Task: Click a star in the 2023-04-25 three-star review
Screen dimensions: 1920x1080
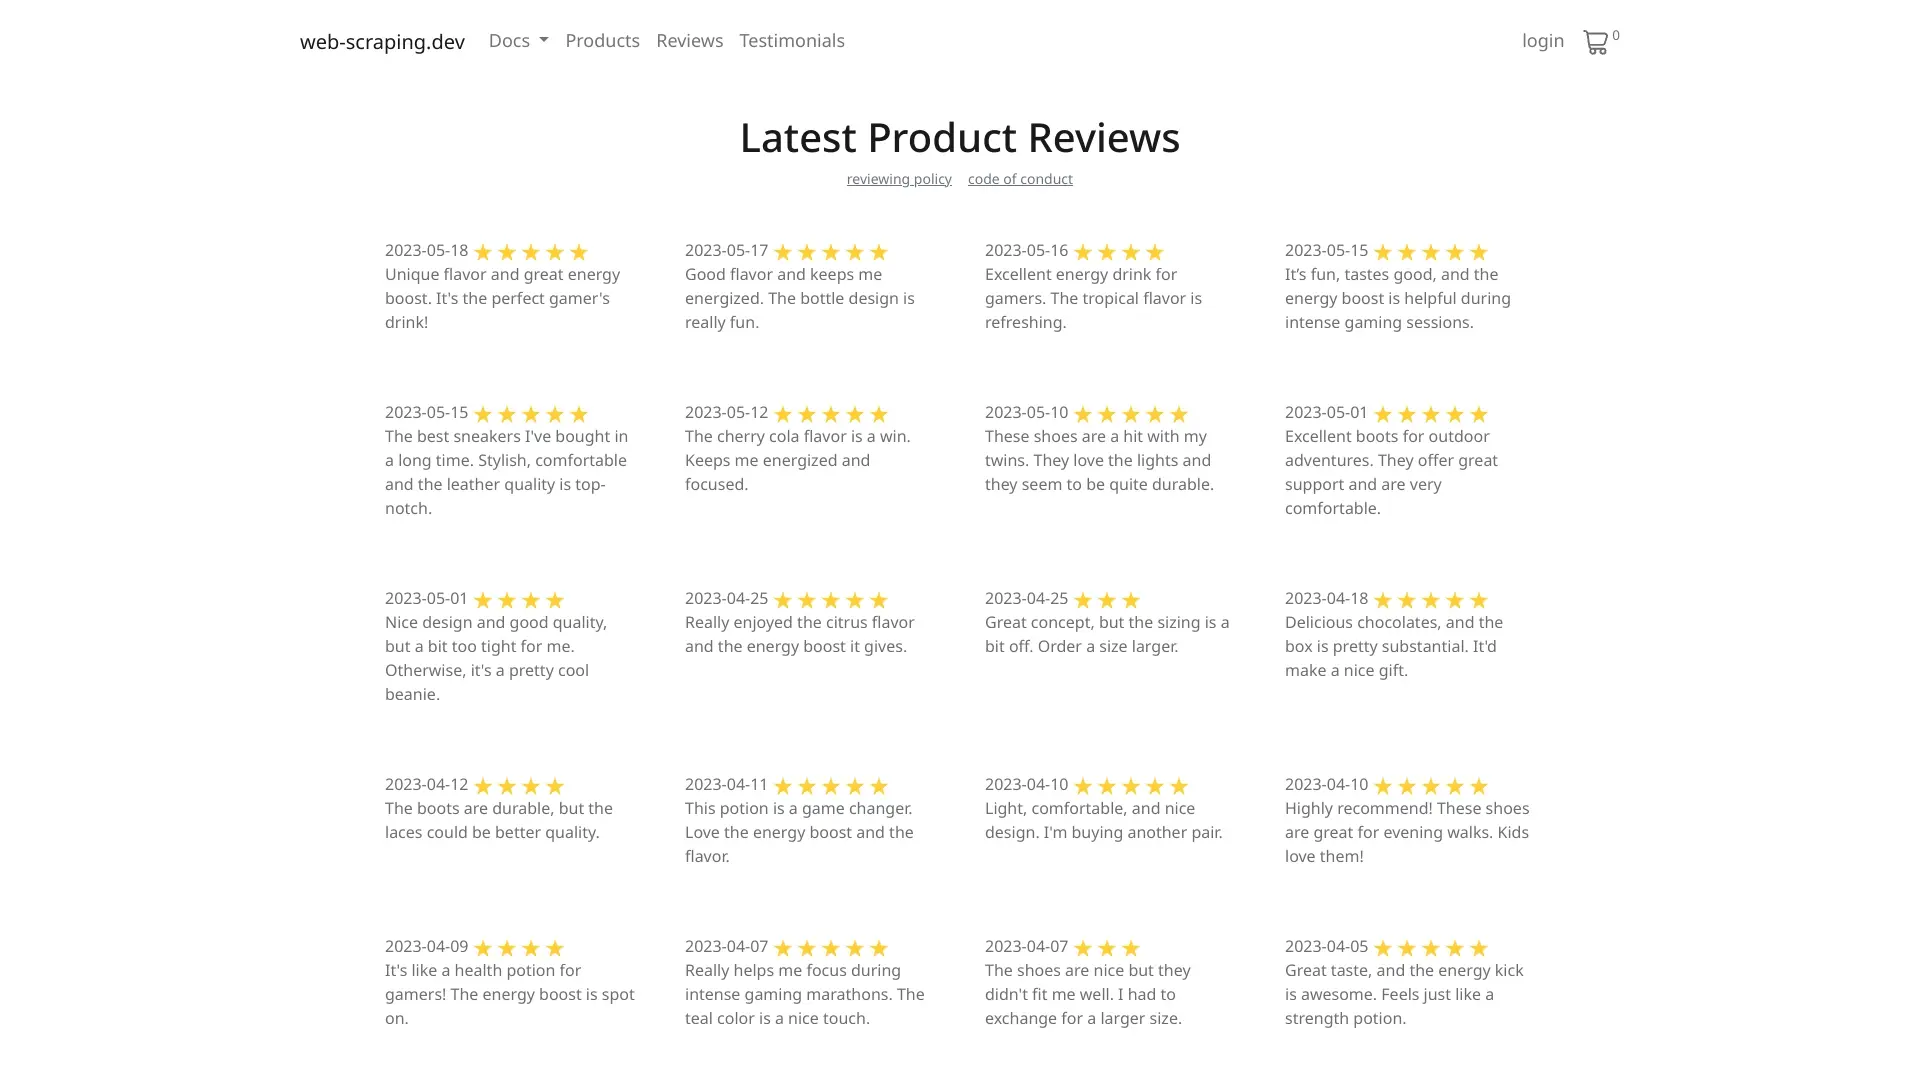Action: 1107,600
